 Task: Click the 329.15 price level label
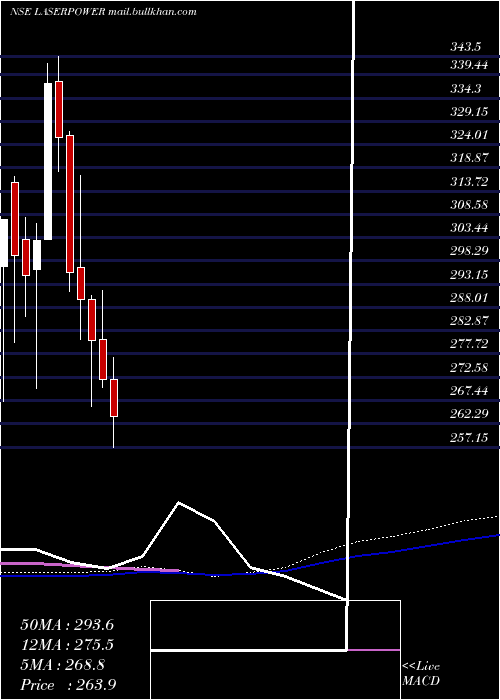(x=469, y=112)
